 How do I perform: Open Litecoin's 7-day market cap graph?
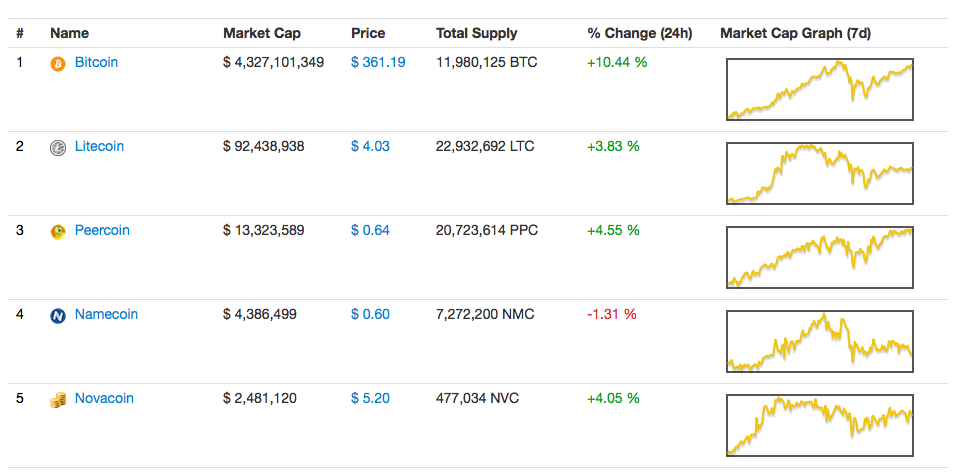coord(820,174)
